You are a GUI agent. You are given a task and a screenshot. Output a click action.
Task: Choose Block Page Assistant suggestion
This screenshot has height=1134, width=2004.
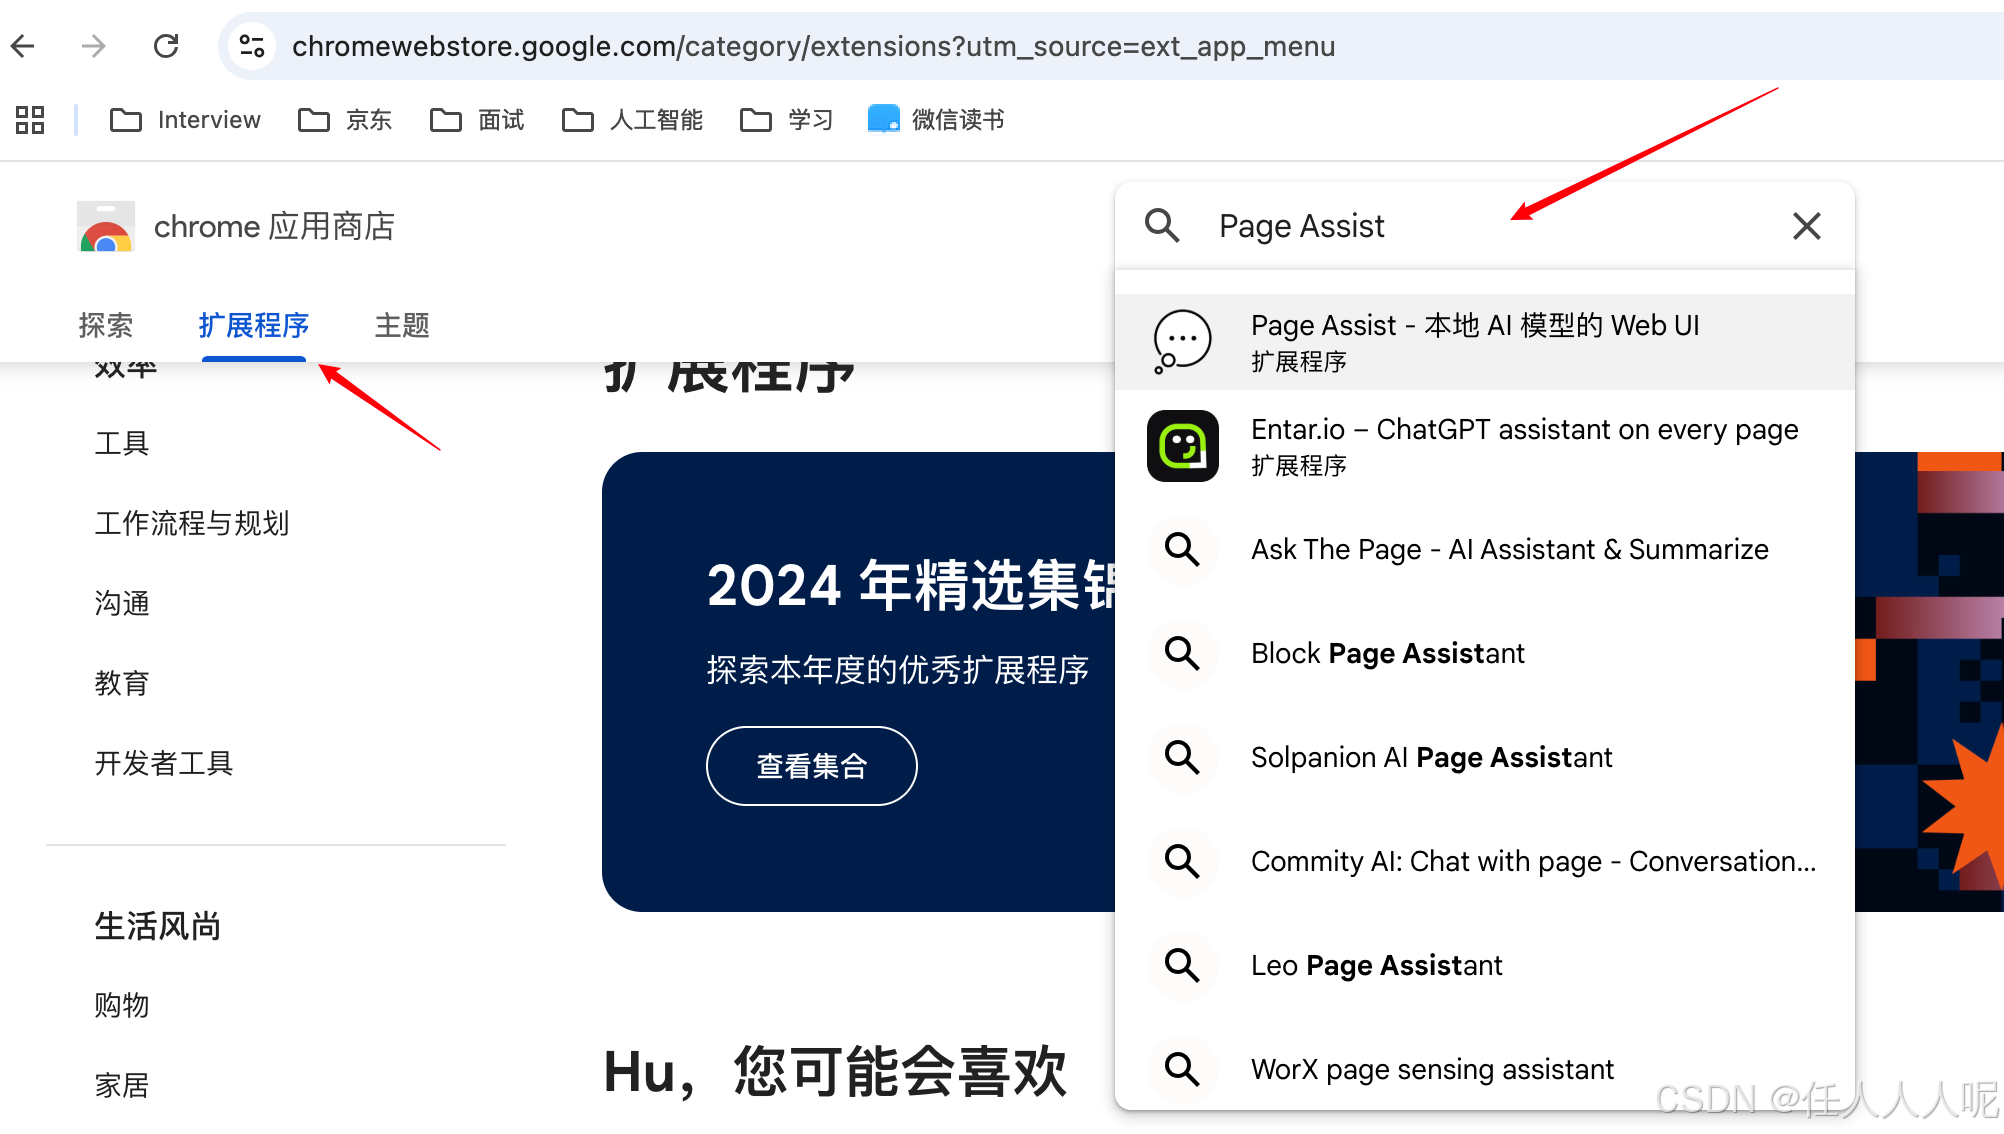point(1485,653)
